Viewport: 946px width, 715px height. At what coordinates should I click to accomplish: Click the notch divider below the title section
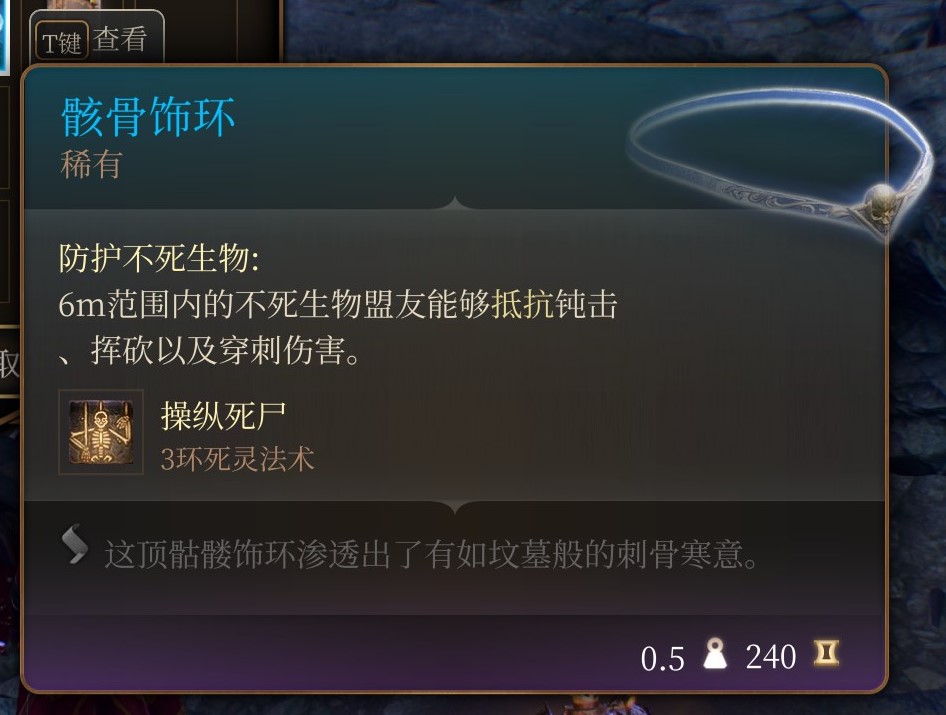pyautogui.click(x=455, y=203)
